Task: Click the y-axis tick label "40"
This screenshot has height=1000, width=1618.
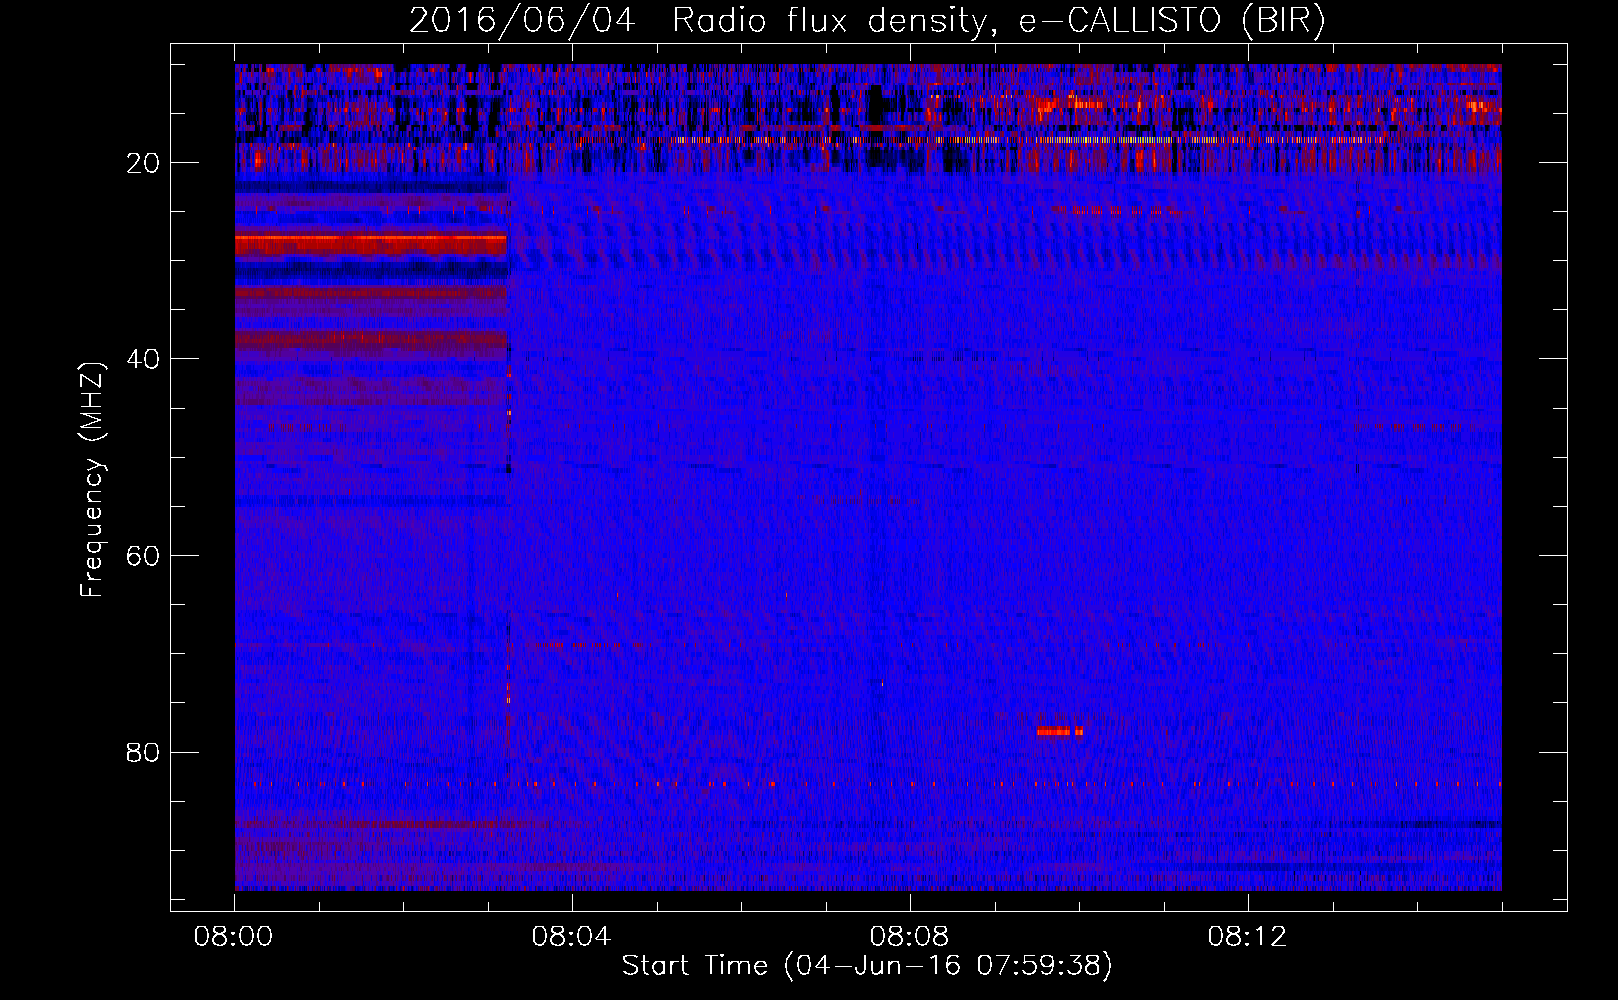Action: (144, 359)
